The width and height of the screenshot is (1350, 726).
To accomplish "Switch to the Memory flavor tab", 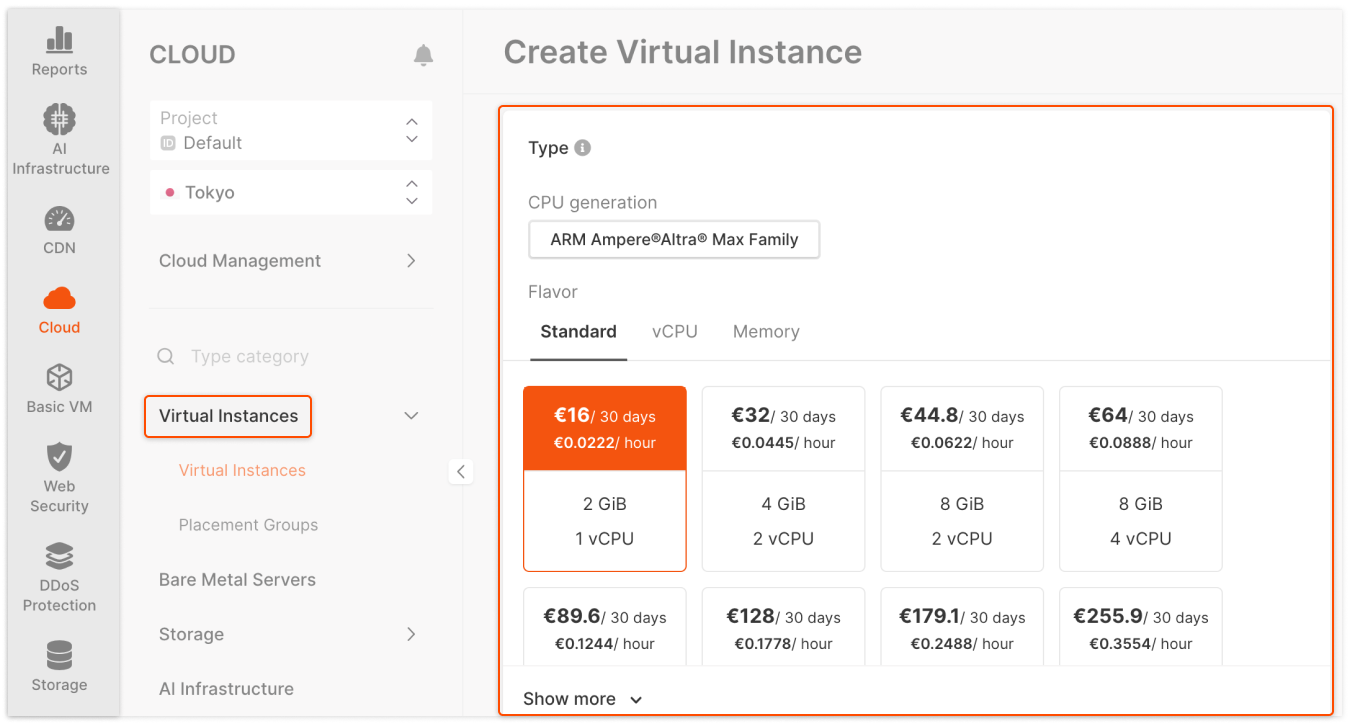I will click(x=766, y=332).
